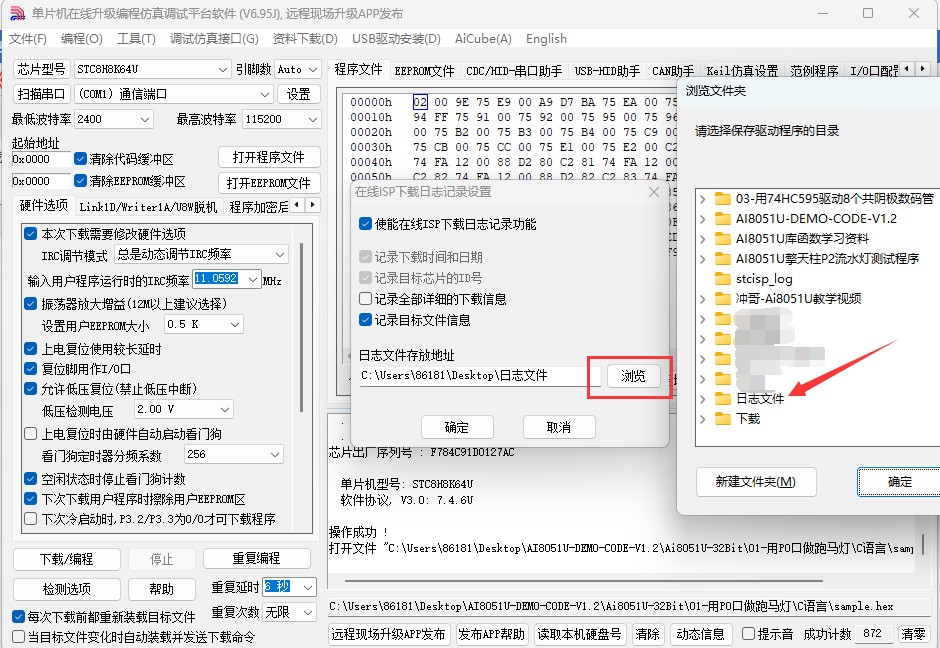Click the 打开程序文件 button
Image resolution: width=940 pixels, height=648 pixels.
pos(269,158)
